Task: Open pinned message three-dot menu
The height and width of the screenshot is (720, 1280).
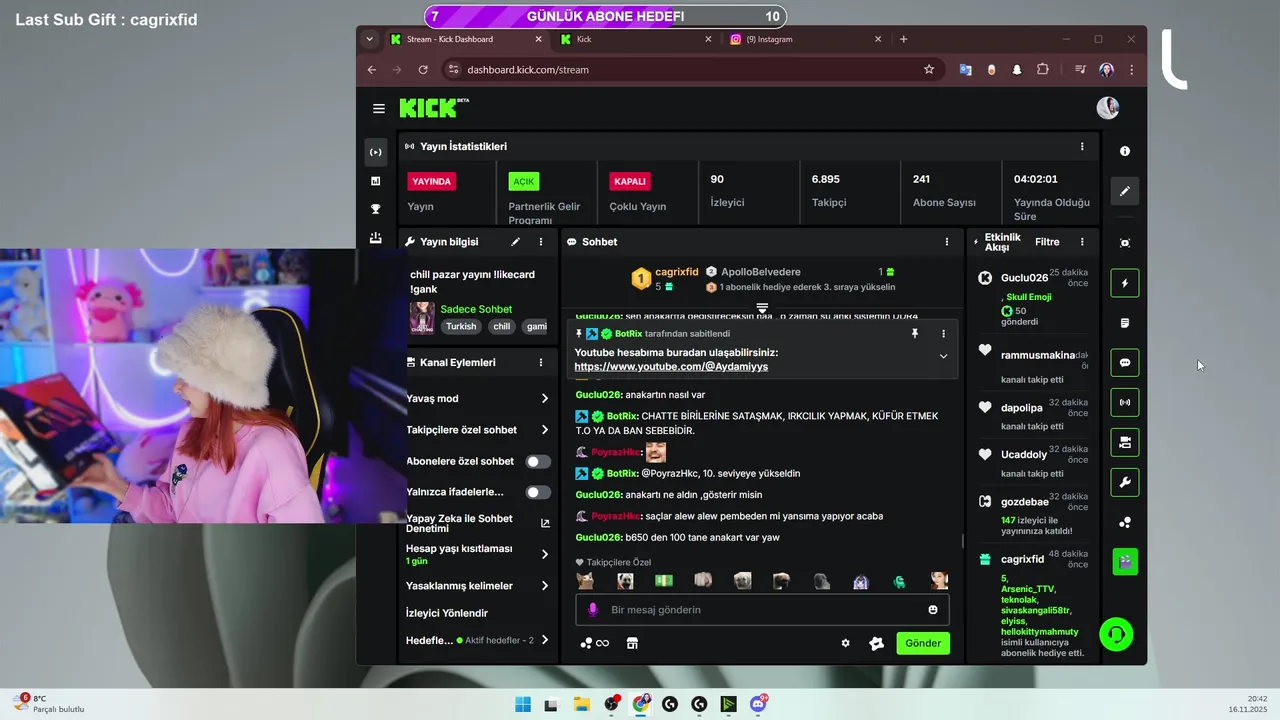Action: [943, 333]
